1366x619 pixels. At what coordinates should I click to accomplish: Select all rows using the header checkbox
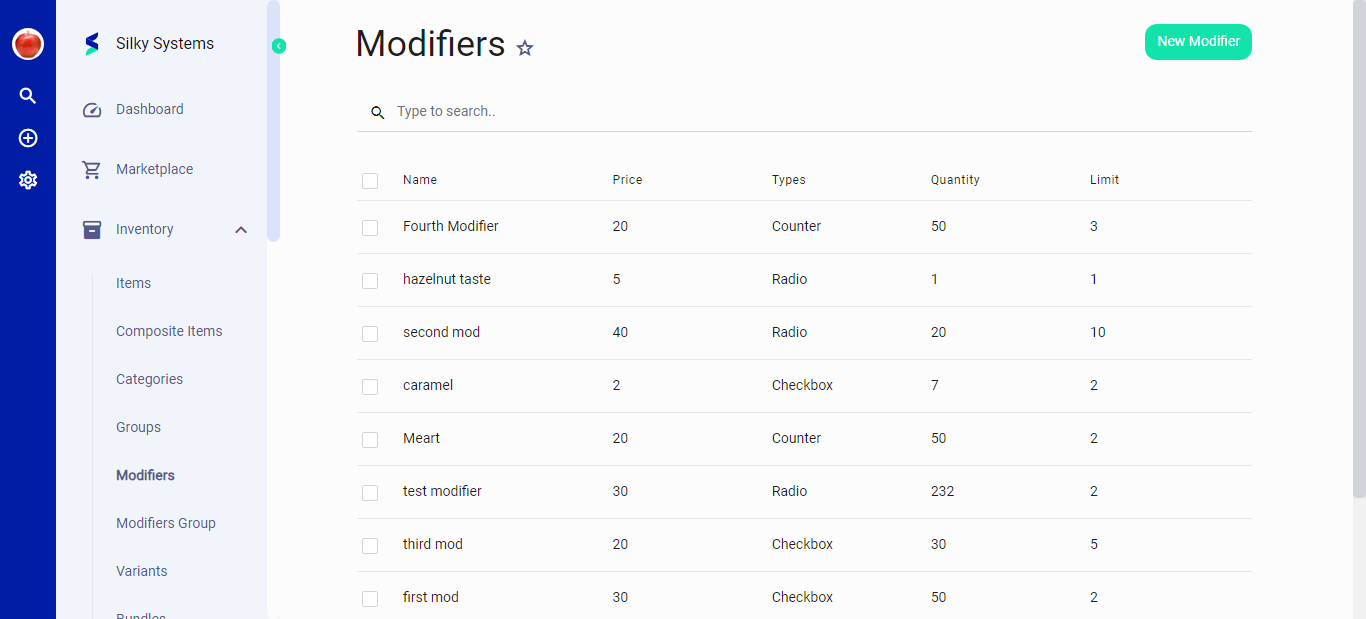pos(370,181)
